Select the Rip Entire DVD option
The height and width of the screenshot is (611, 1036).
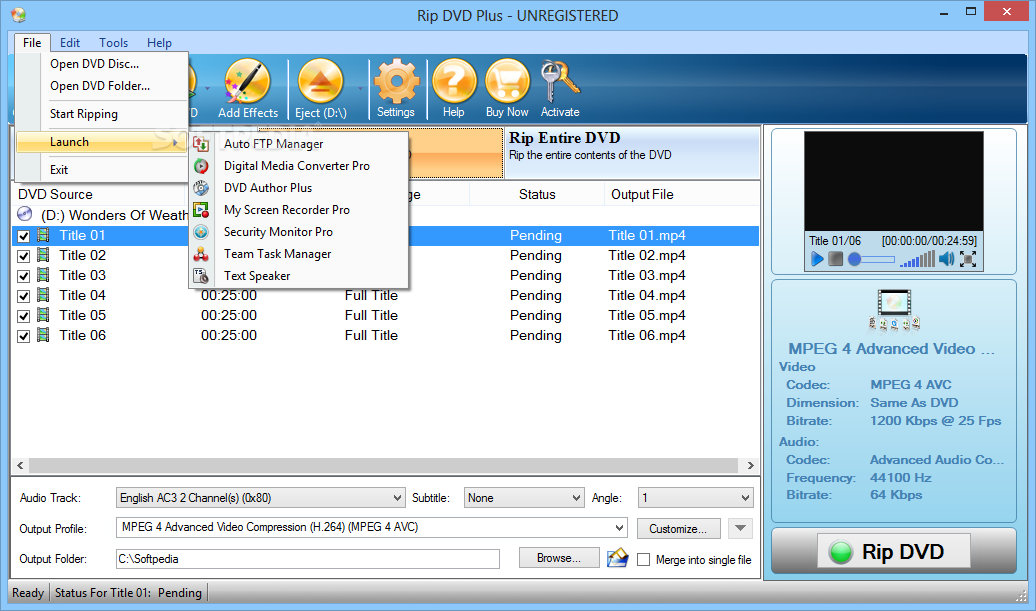(x=632, y=153)
